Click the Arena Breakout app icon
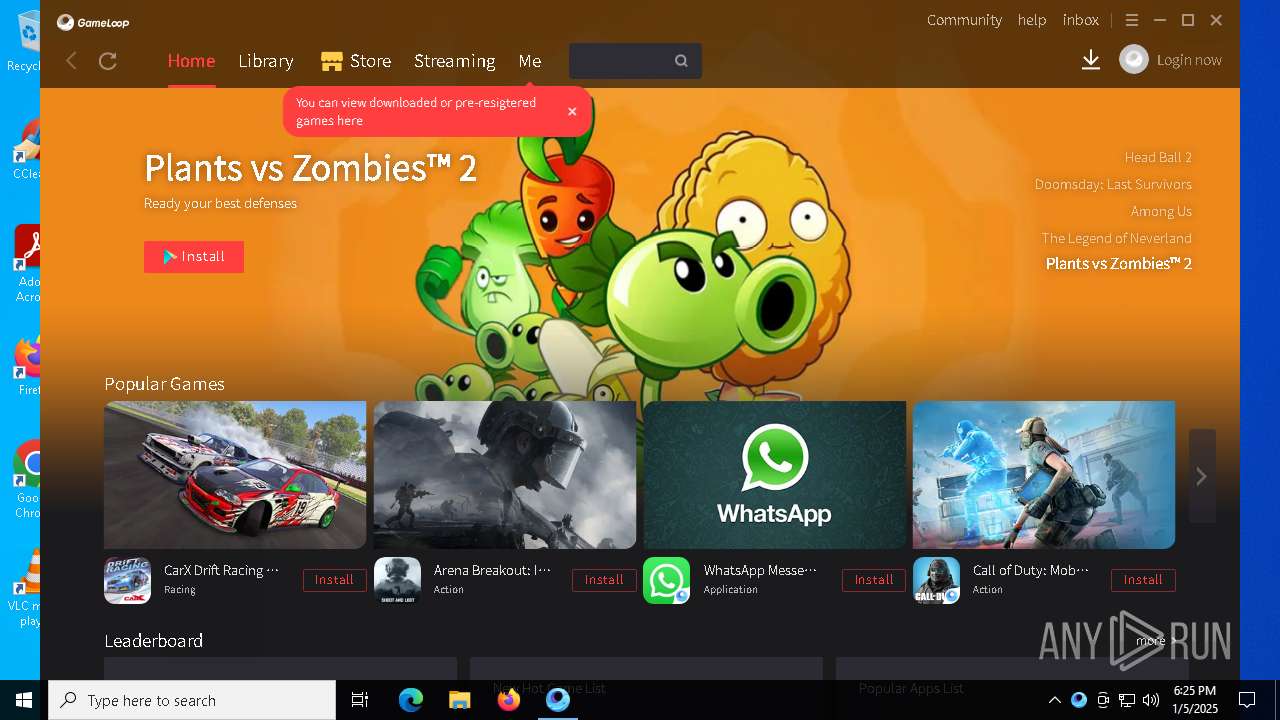Screen dimensions: 1280x720 [x=397, y=580]
